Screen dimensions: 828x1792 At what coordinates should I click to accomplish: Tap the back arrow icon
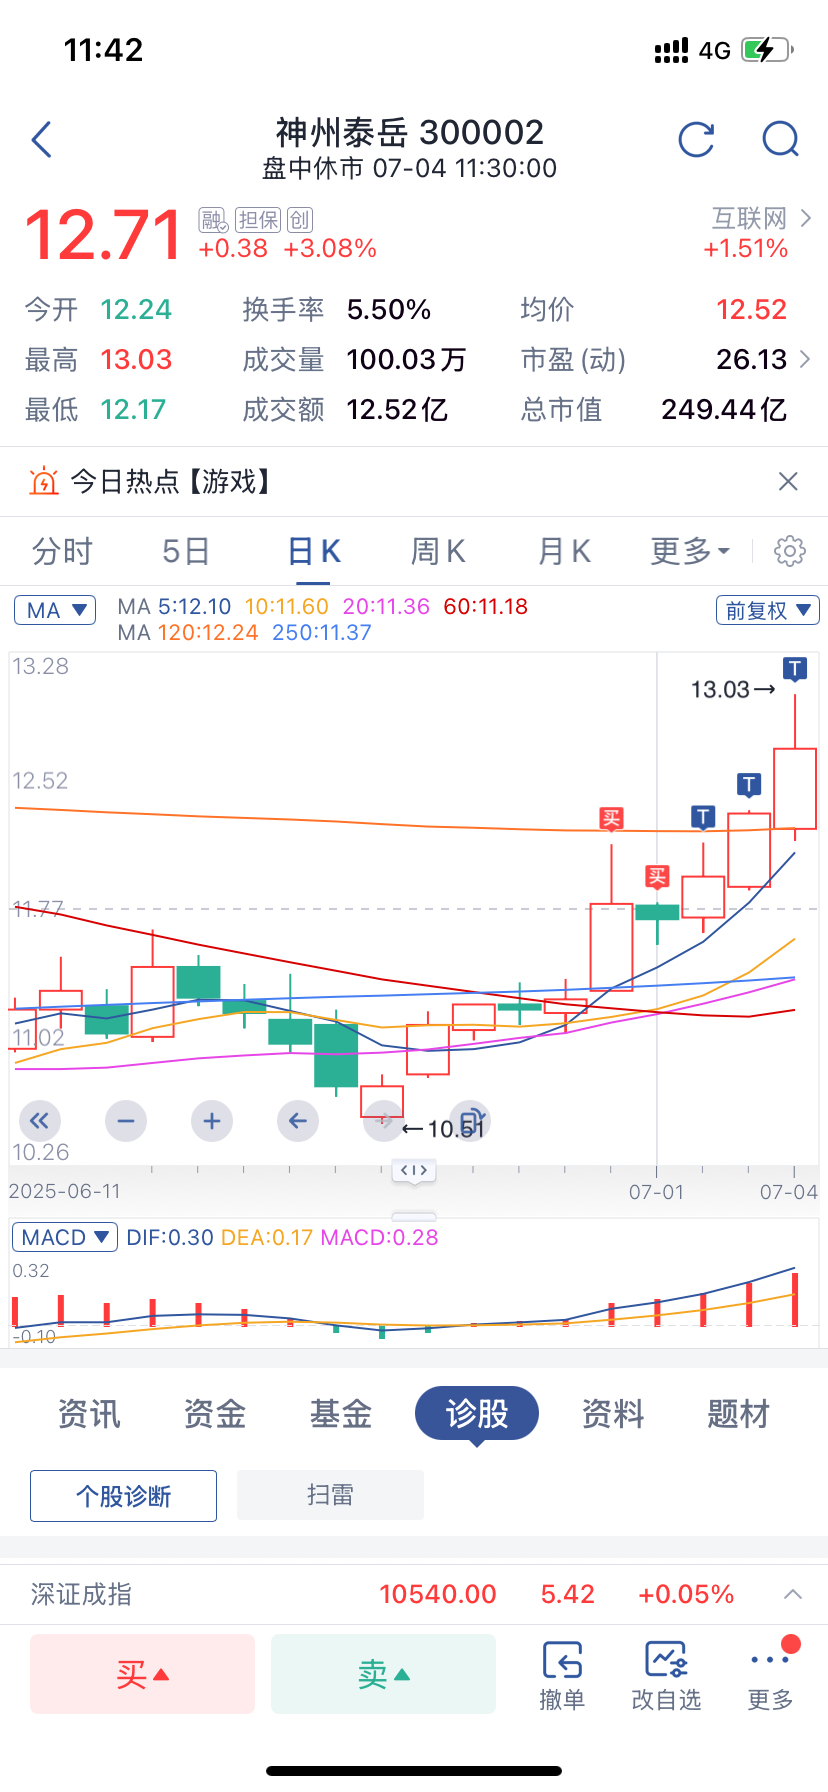pos(42,140)
